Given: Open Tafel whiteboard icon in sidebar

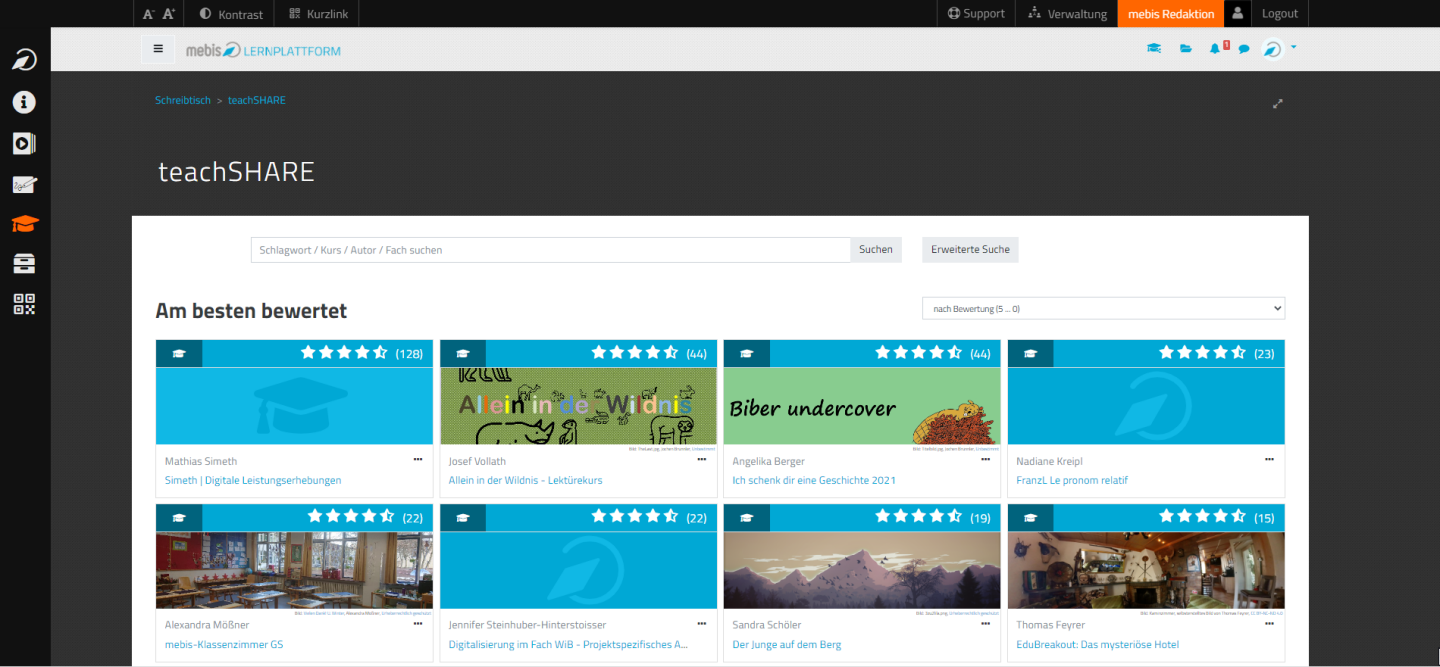Looking at the screenshot, I should pos(24,184).
